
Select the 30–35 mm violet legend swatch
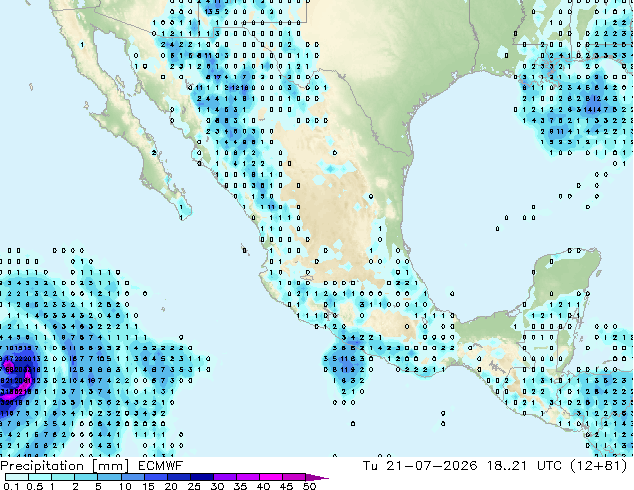click(x=224, y=477)
